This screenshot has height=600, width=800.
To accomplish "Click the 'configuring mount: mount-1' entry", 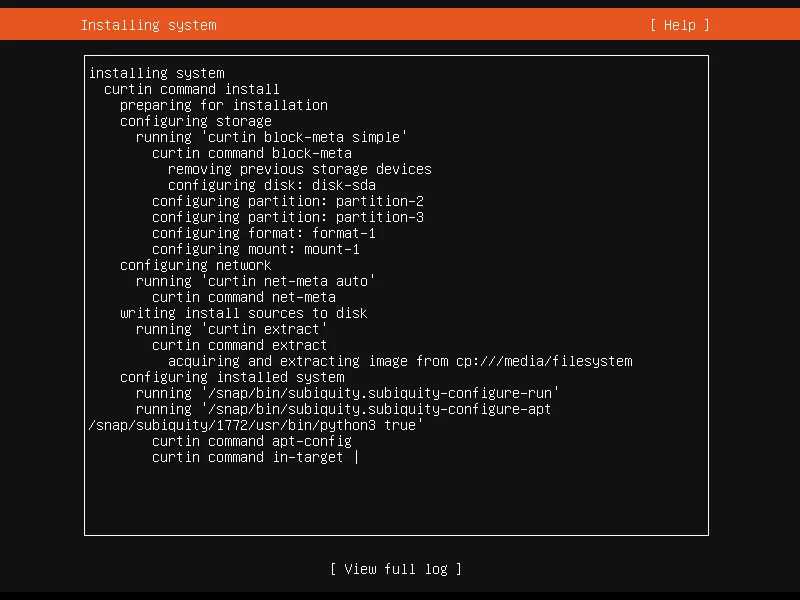I will coord(255,249).
